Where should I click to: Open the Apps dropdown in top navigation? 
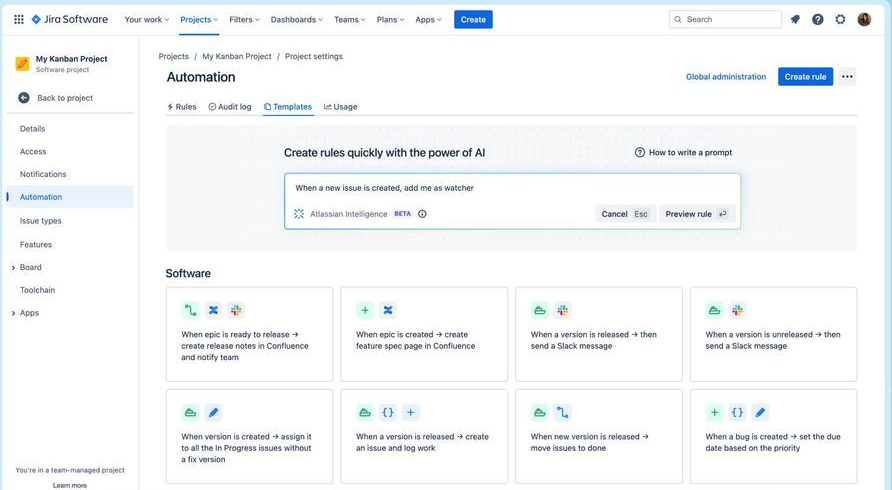428,19
